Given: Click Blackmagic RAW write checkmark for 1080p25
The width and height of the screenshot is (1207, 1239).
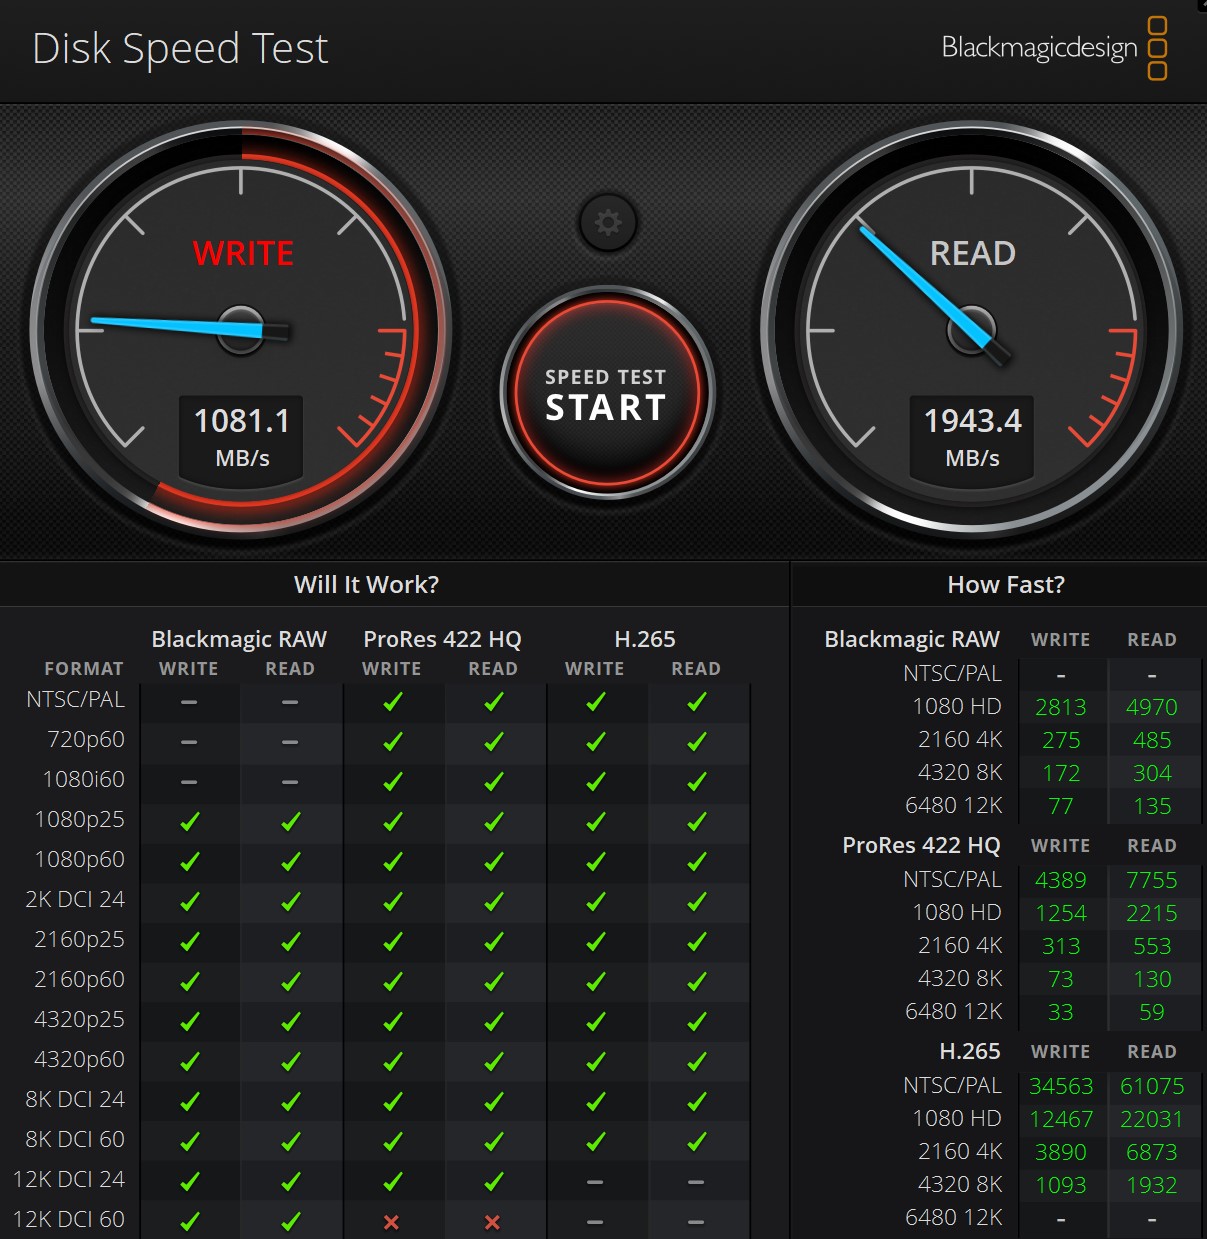Looking at the screenshot, I should pyautogui.click(x=189, y=822).
